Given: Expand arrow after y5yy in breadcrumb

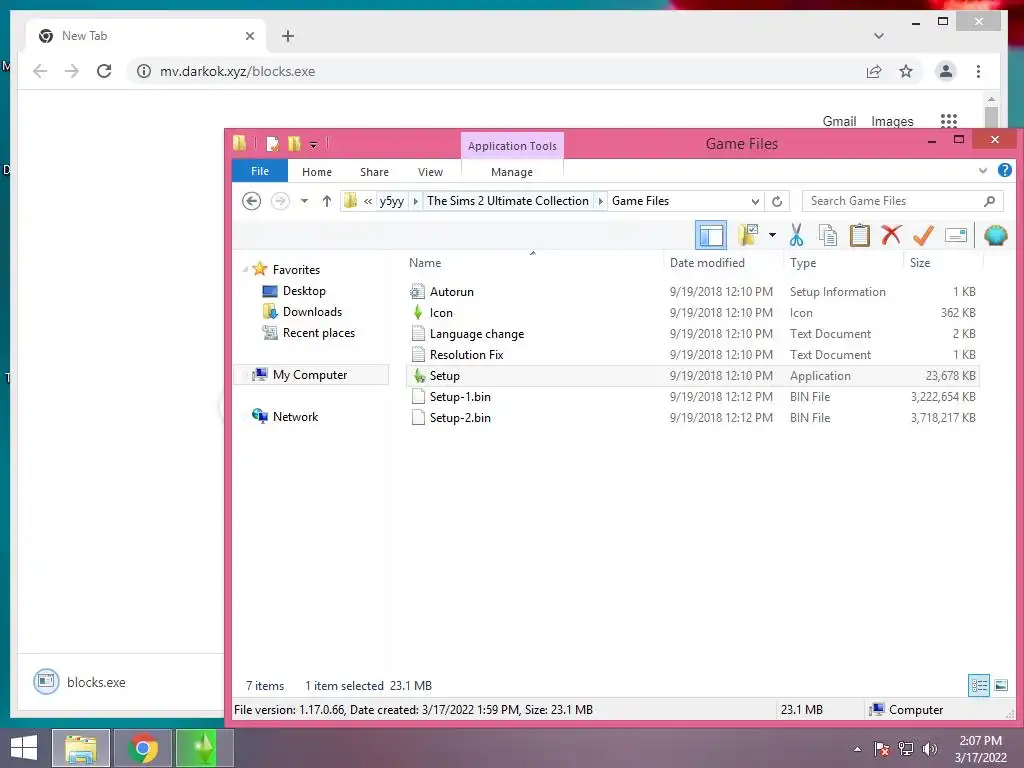Looking at the screenshot, I should click(x=415, y=201).
